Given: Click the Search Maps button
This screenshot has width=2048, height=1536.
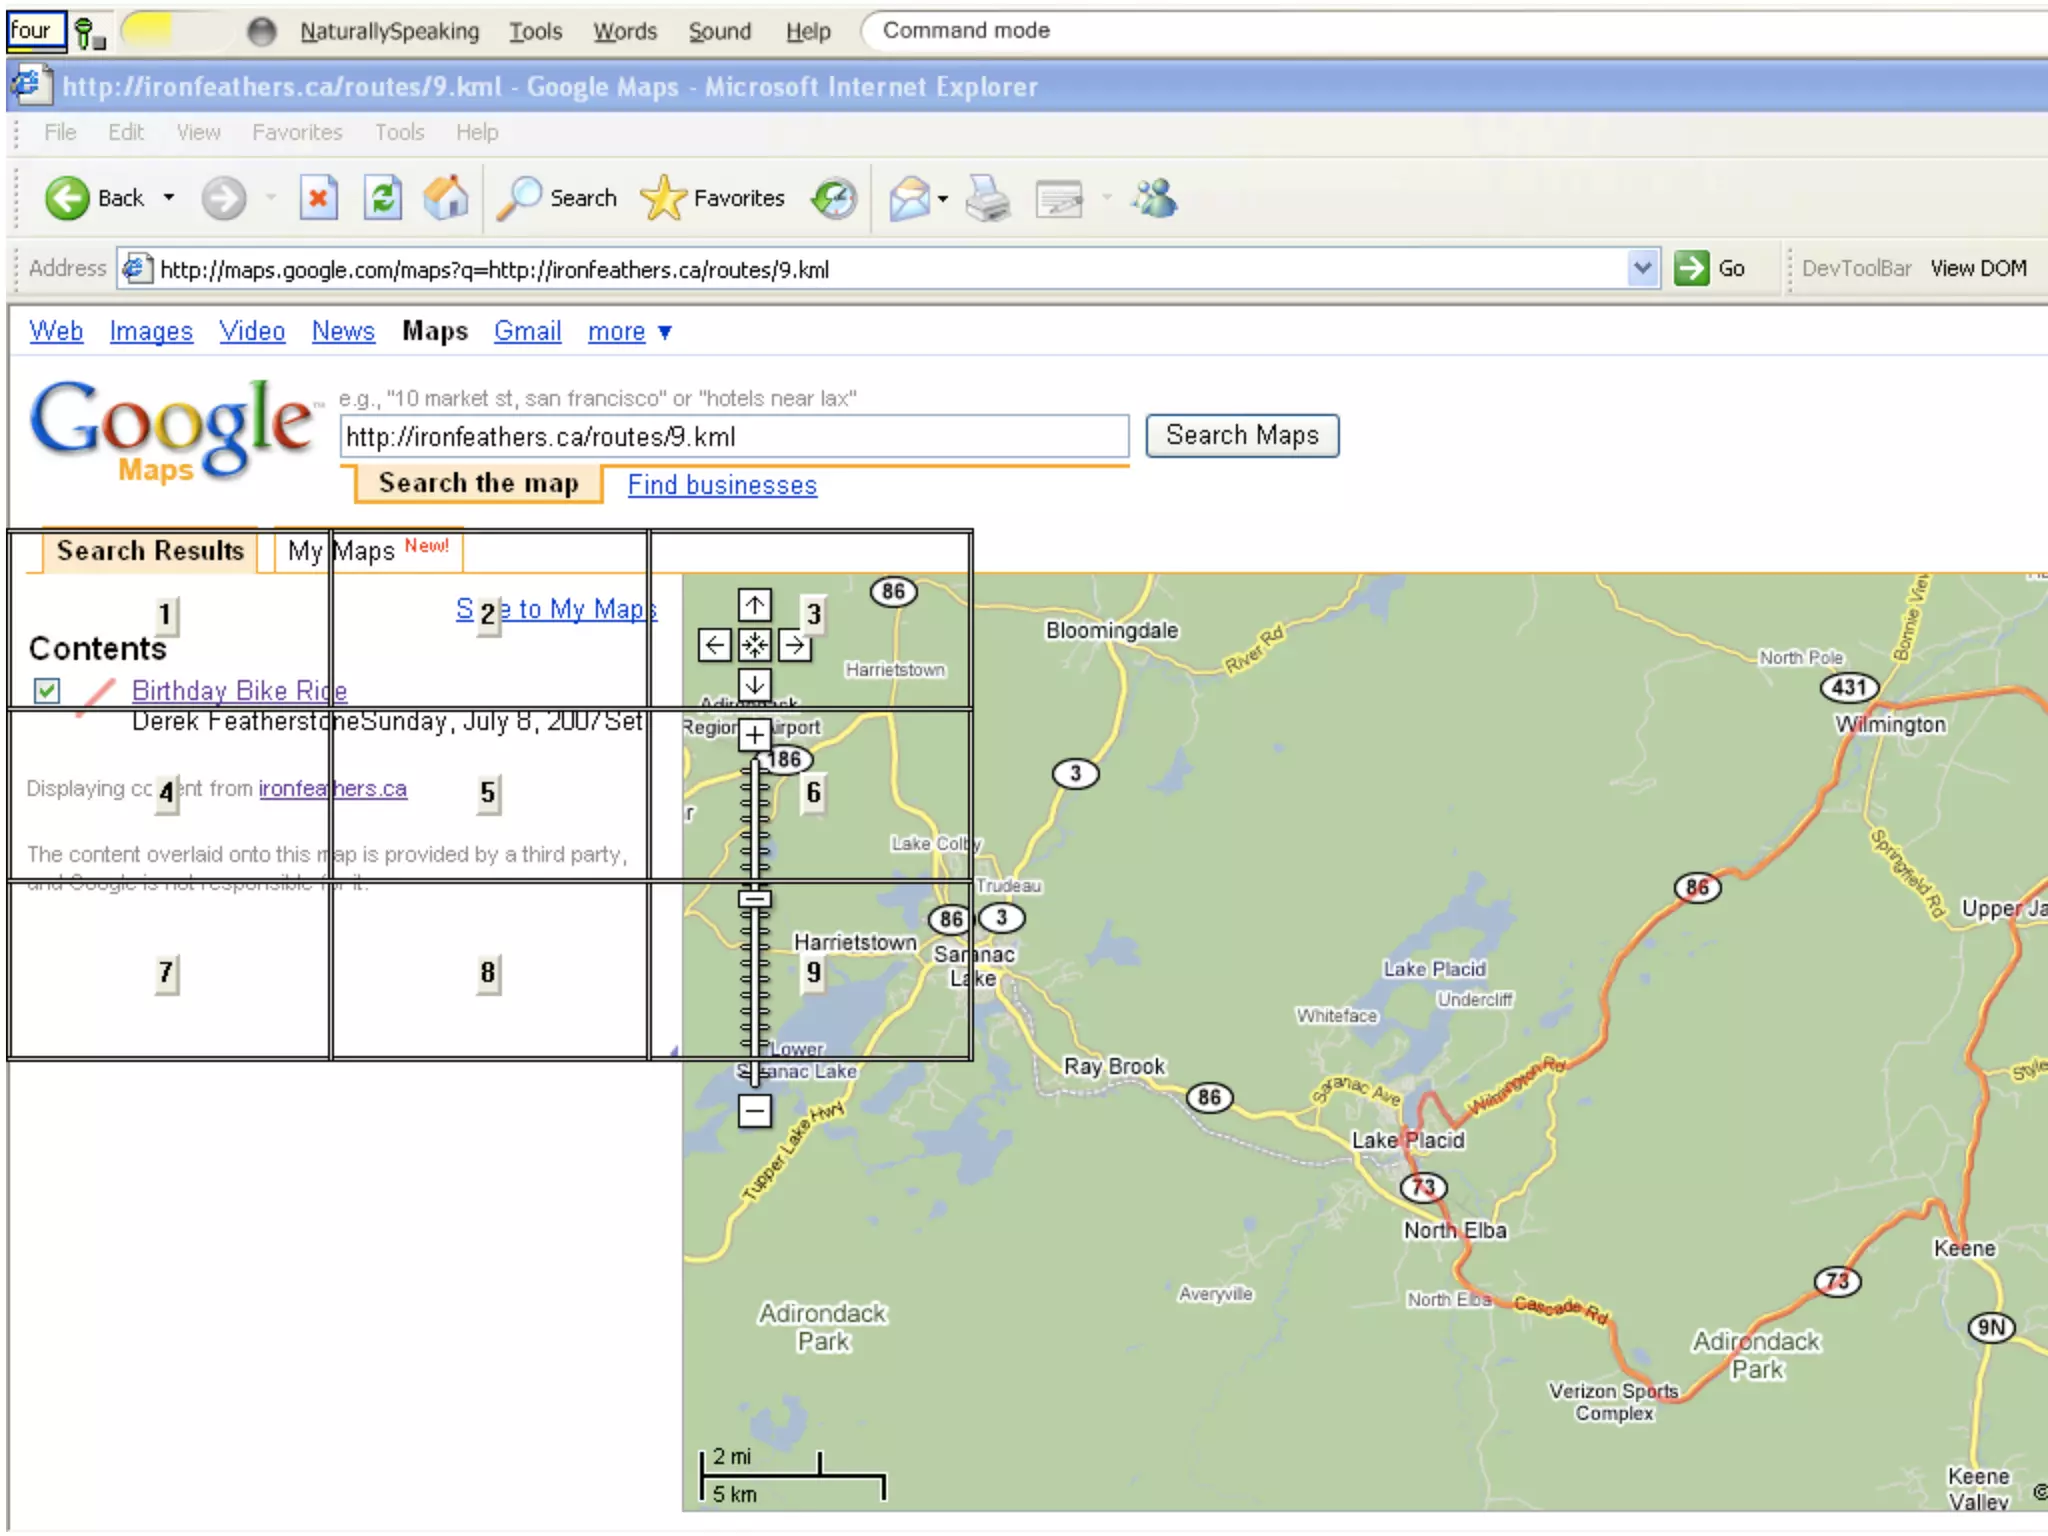Looking at the screenshot, I should coord(1242,436).
